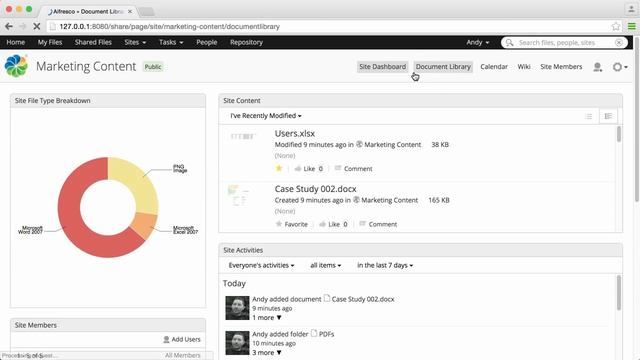
Task: Open I've Recently Modified filter dropdown
Action: [266, 116]
